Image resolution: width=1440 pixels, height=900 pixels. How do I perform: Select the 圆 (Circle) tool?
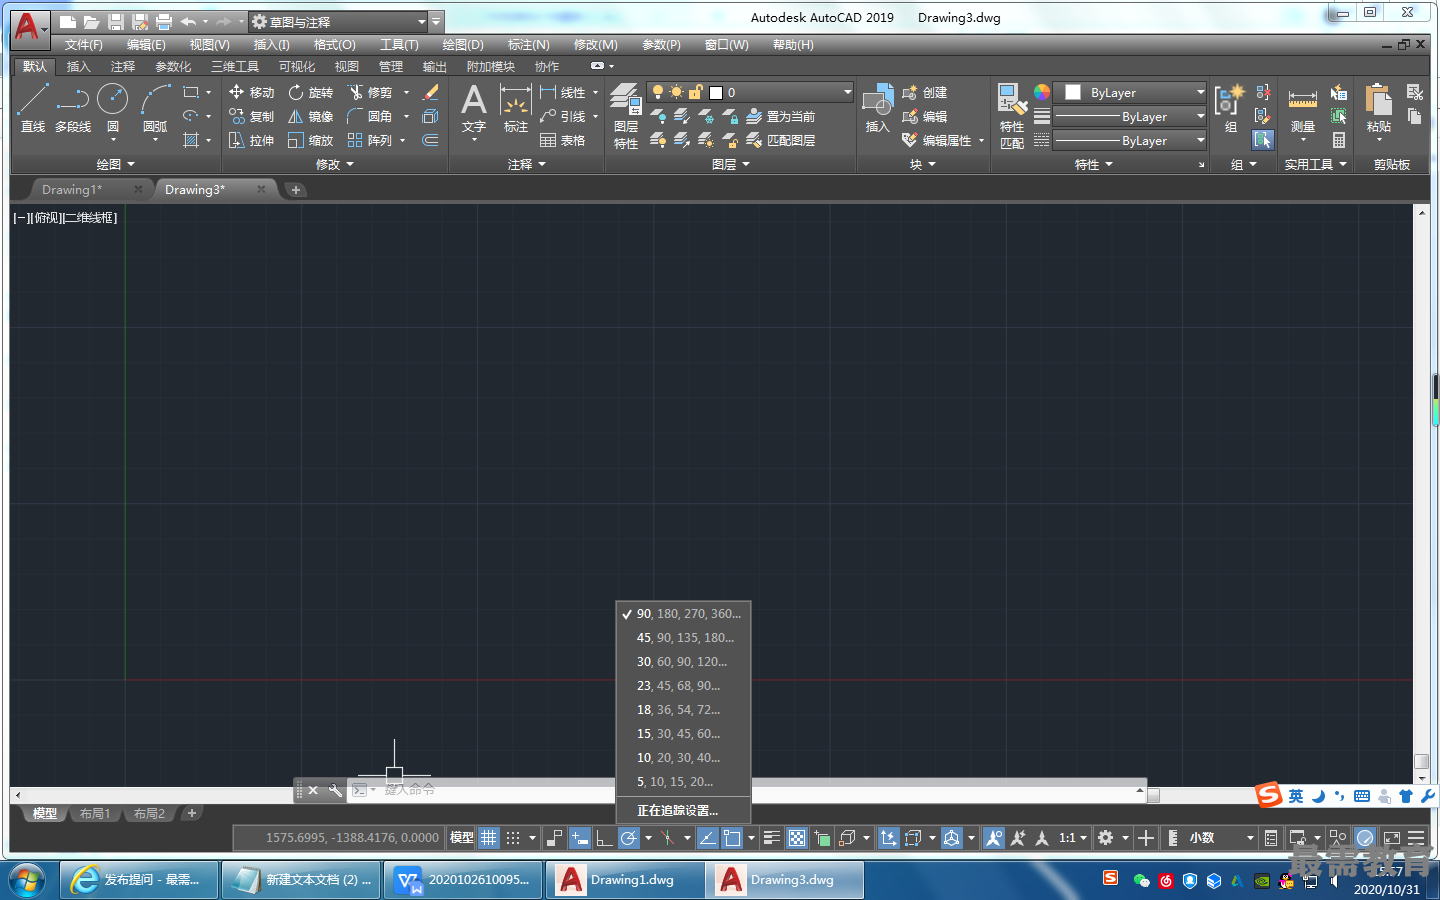113,108
